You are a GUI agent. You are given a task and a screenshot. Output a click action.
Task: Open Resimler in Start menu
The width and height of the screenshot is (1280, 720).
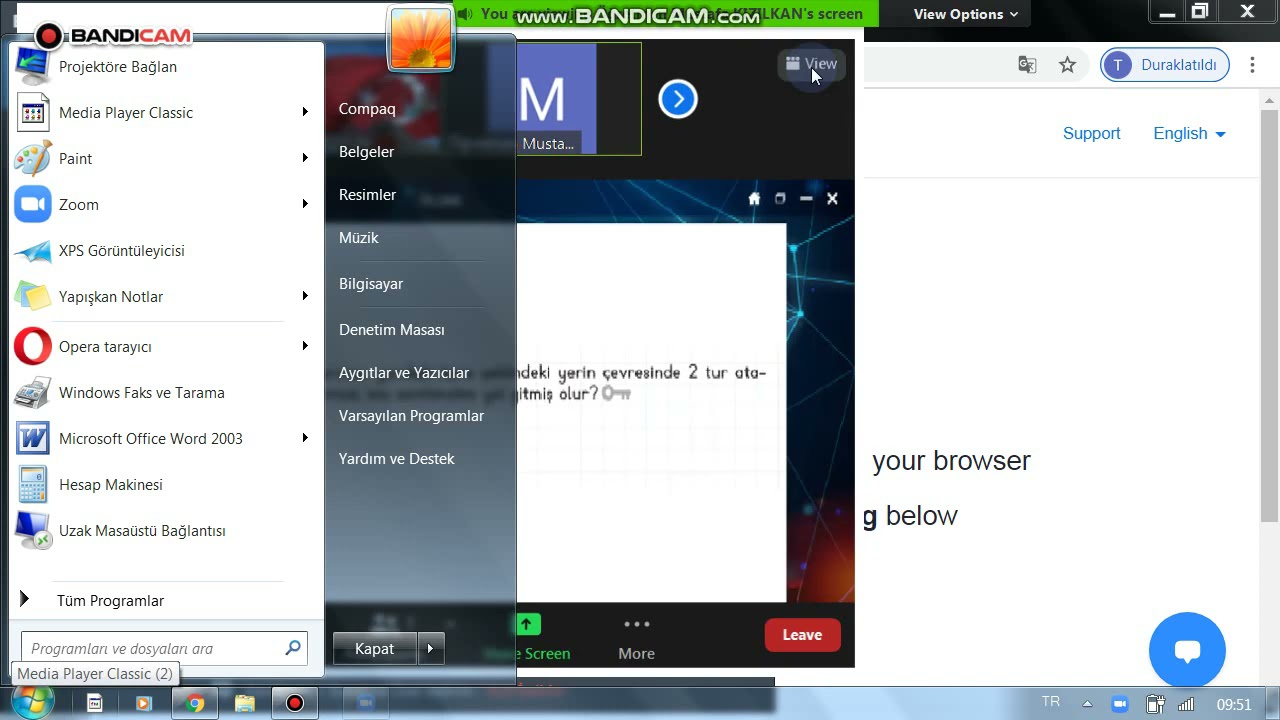pos(367,195)
